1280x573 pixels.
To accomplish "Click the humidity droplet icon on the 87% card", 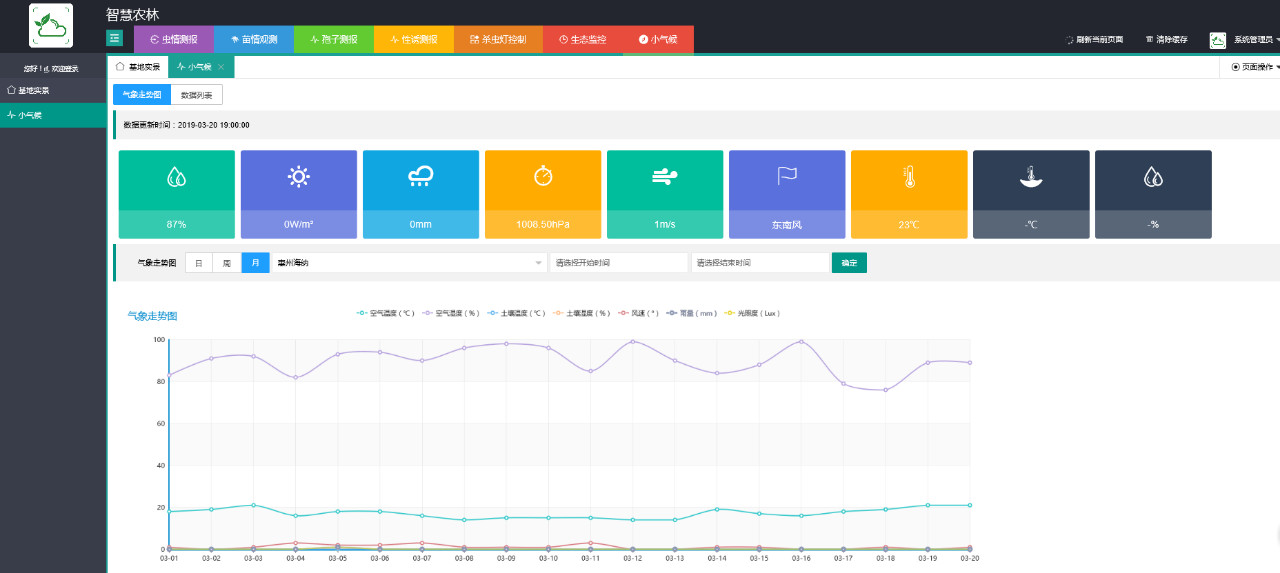I will pyautogui.click(x=177, y=177).
